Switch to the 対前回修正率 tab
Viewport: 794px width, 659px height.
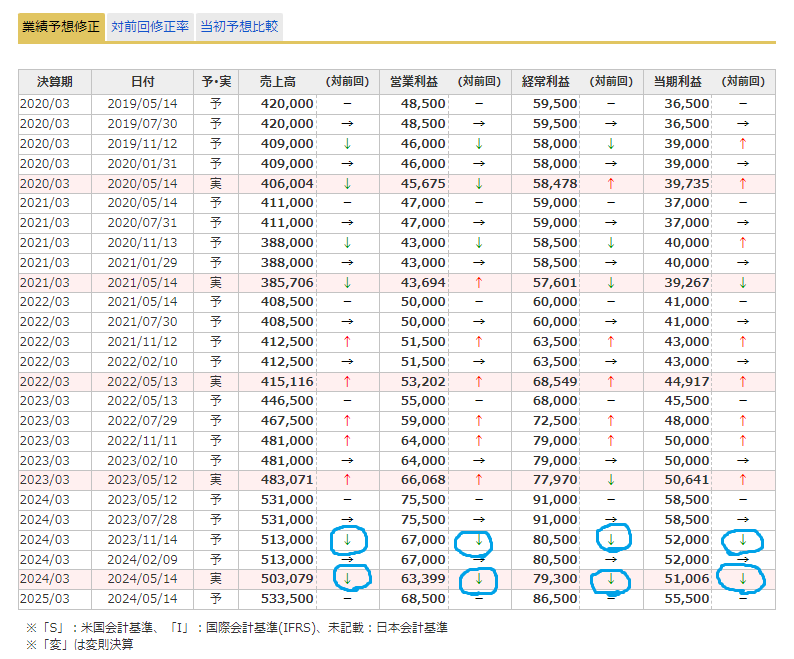click(150, 27)
